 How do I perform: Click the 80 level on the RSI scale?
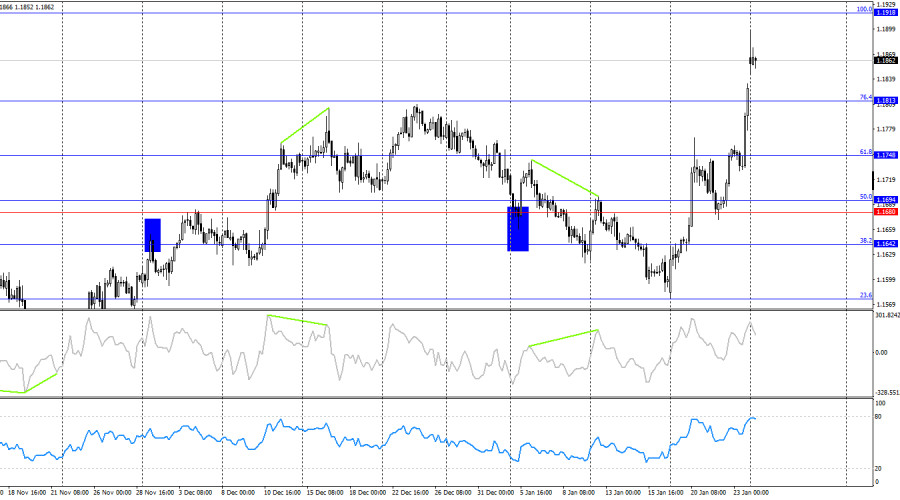coord(879,416)
